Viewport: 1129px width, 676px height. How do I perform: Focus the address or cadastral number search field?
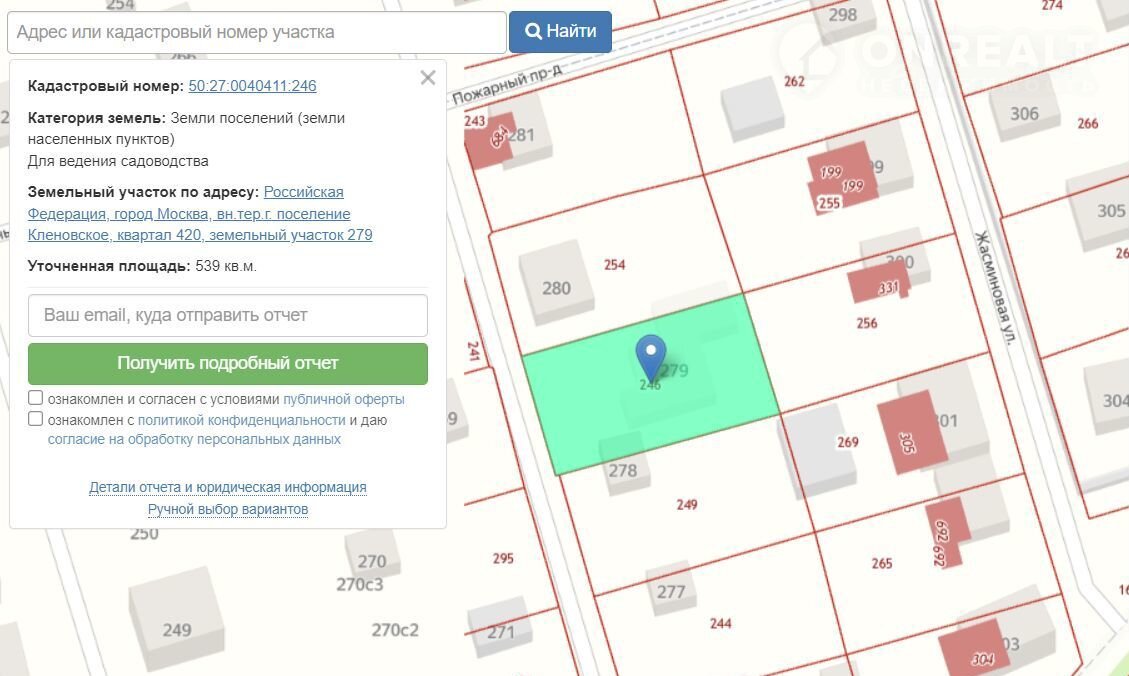point(256,32)
